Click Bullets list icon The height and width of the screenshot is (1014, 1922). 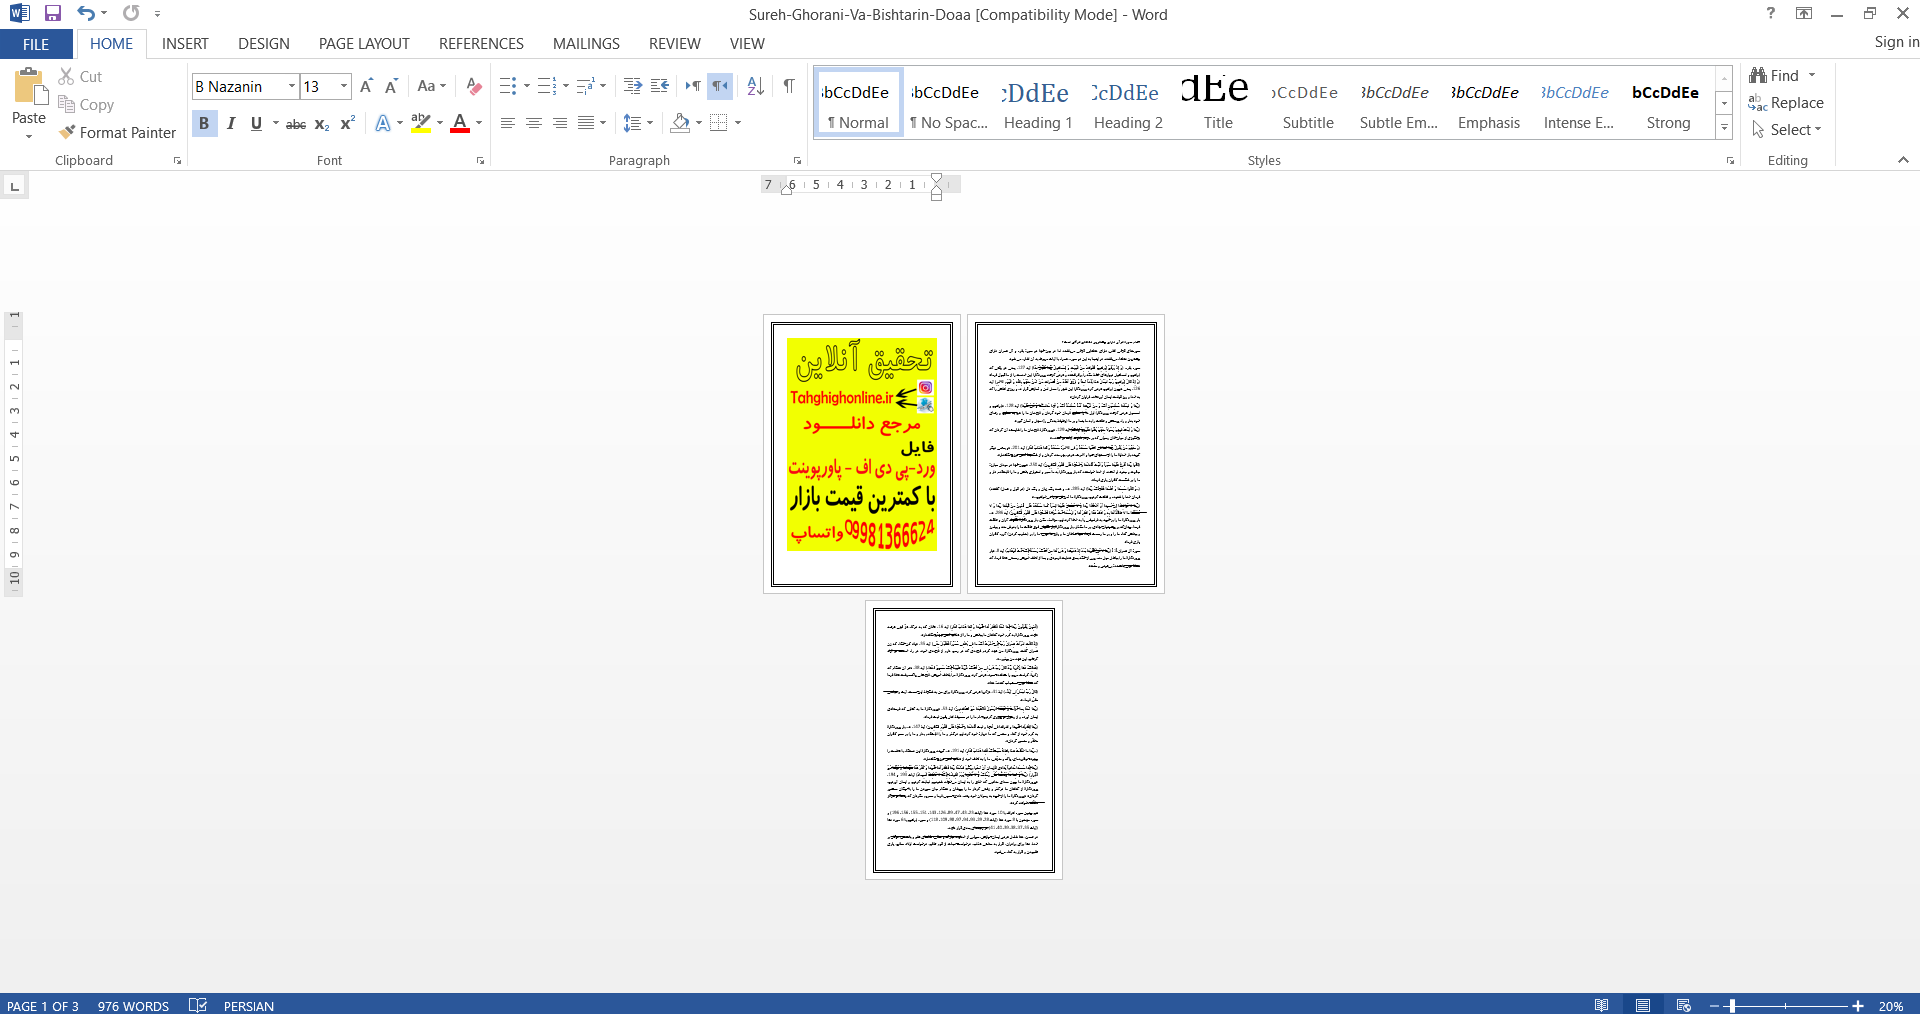pyautogui.click(x=508, y=86)
